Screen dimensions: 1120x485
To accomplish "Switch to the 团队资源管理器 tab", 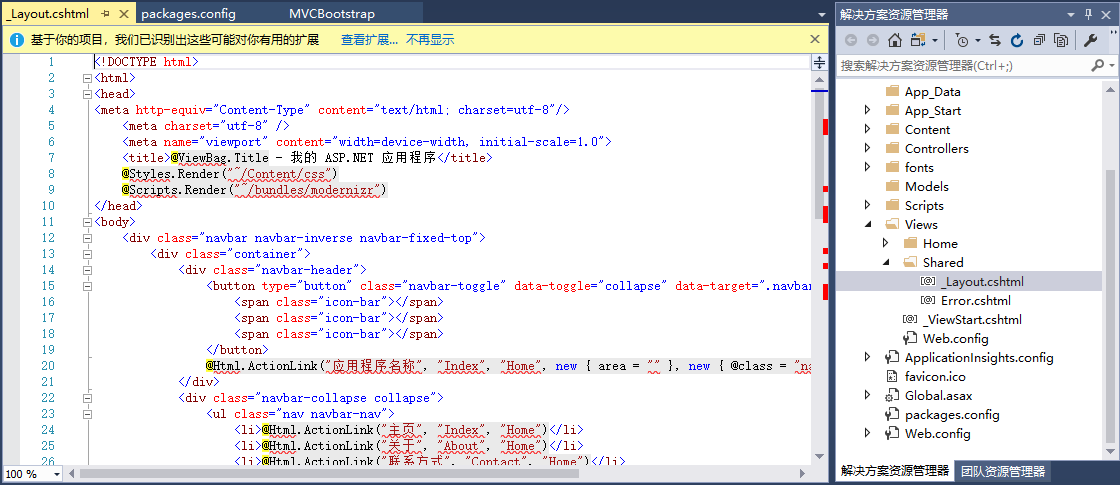I will (1003, 471).
